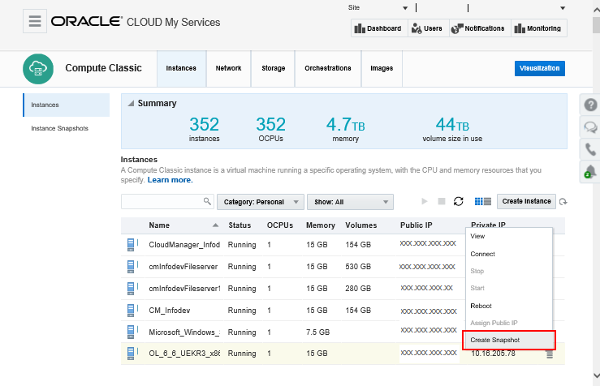Viewport: 600px width, 386px height.
Task: Open the Monitoring button
Action: 539,28
